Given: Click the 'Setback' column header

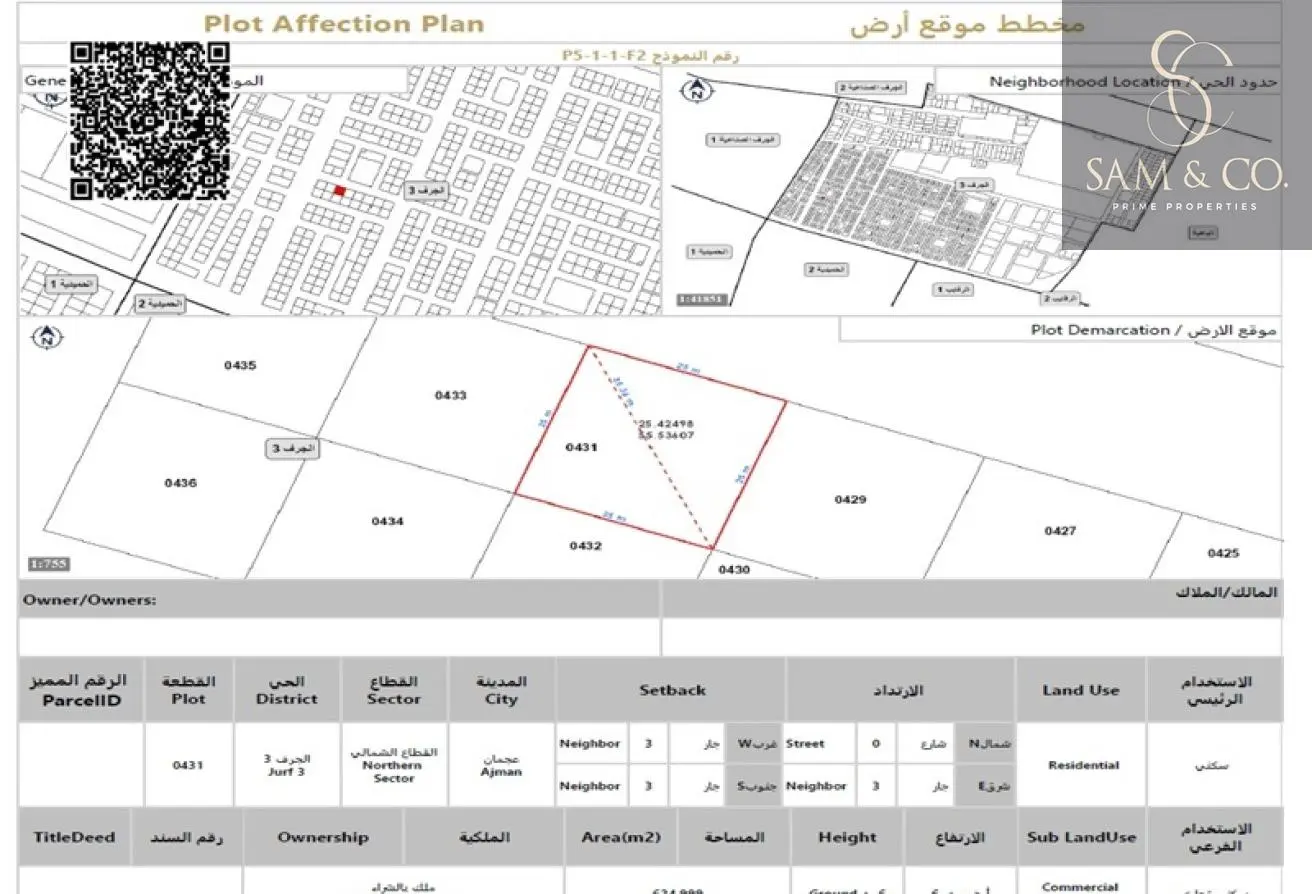Looking at the screenshot, I should coord(672,690).
